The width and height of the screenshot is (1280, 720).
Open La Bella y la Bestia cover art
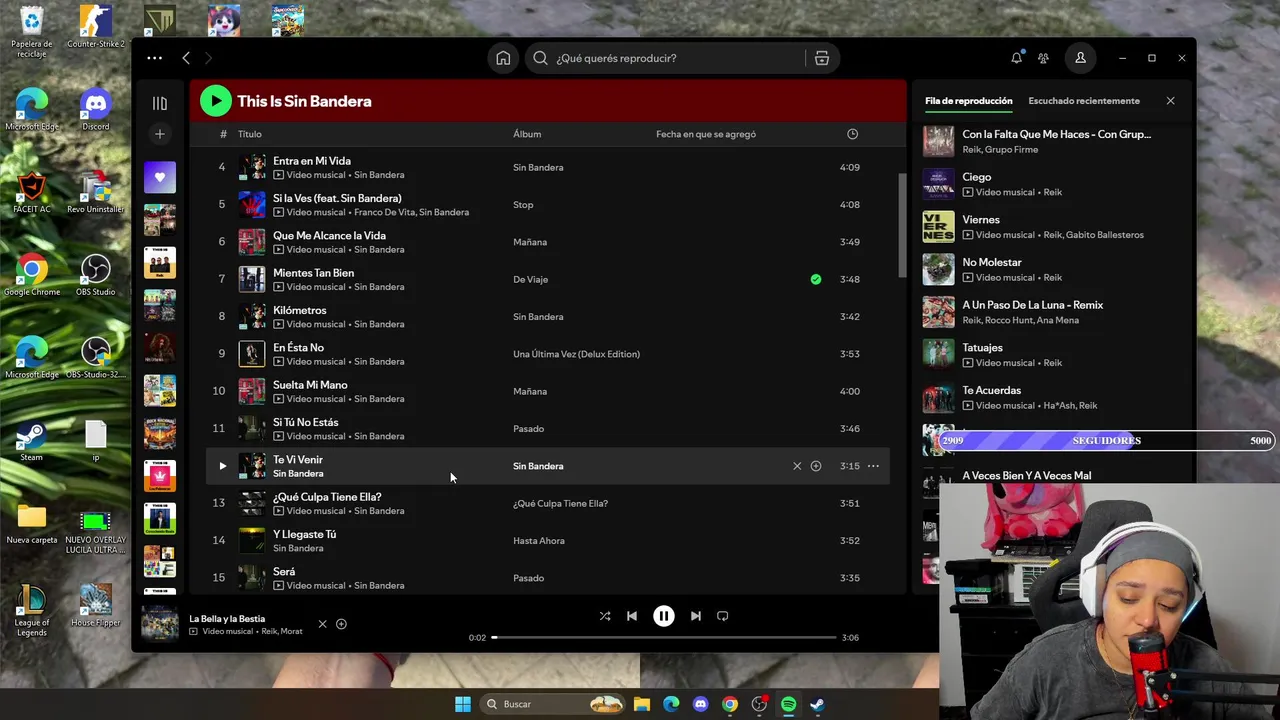coord(160,624)
